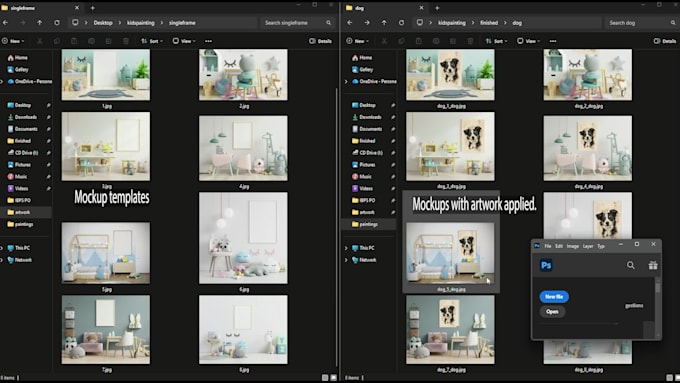Click the PC icon in dog address bar
Viewport: 680px width, 383px height.
419,23
